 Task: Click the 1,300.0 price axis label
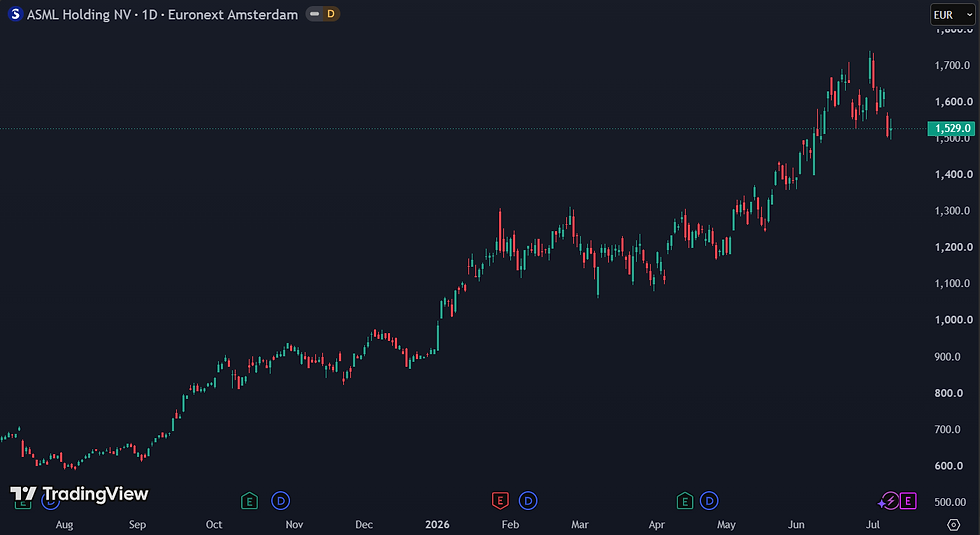click(x=952, y=211)
